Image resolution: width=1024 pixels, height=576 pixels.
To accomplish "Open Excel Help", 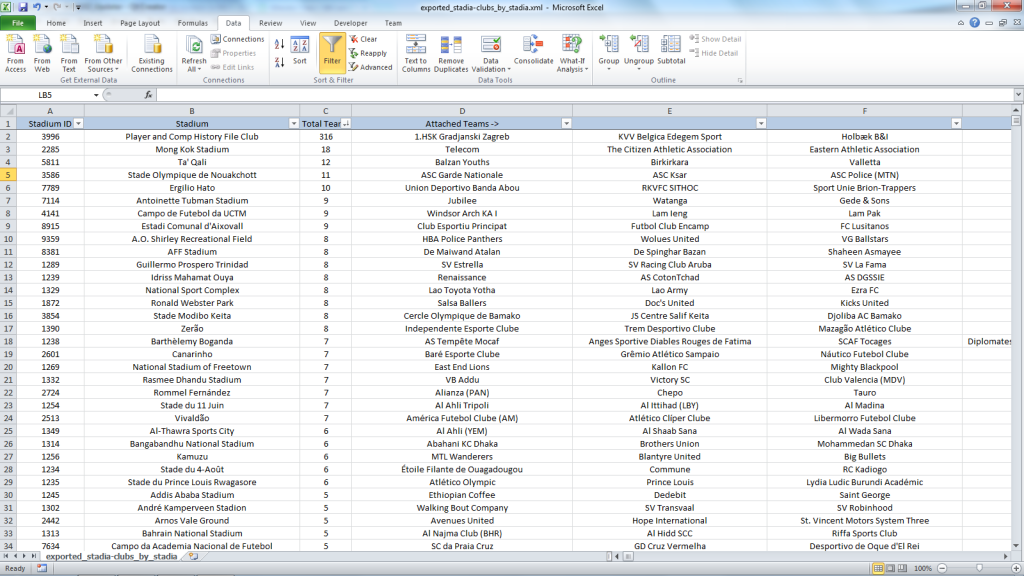I will [x=974, y=23].
